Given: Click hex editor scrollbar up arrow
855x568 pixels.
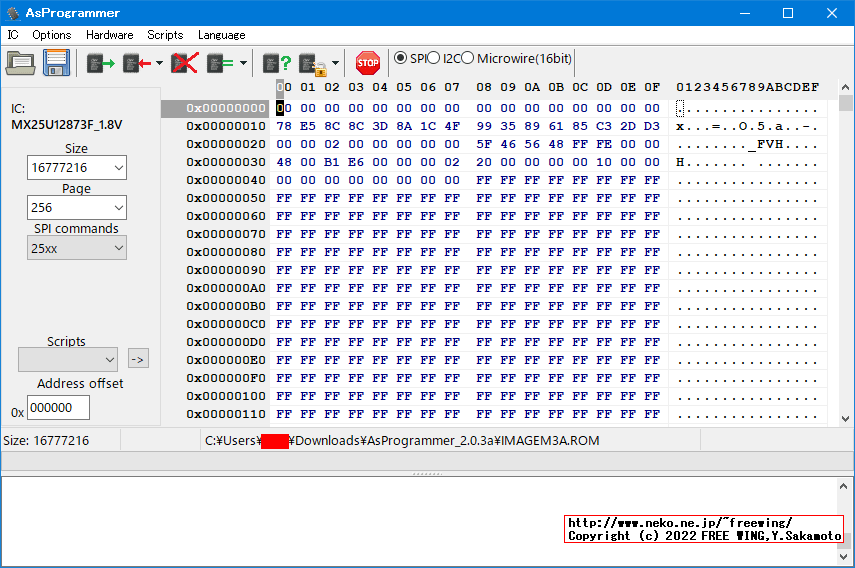Looking at the screenshot, I should [x=845, y=87].
